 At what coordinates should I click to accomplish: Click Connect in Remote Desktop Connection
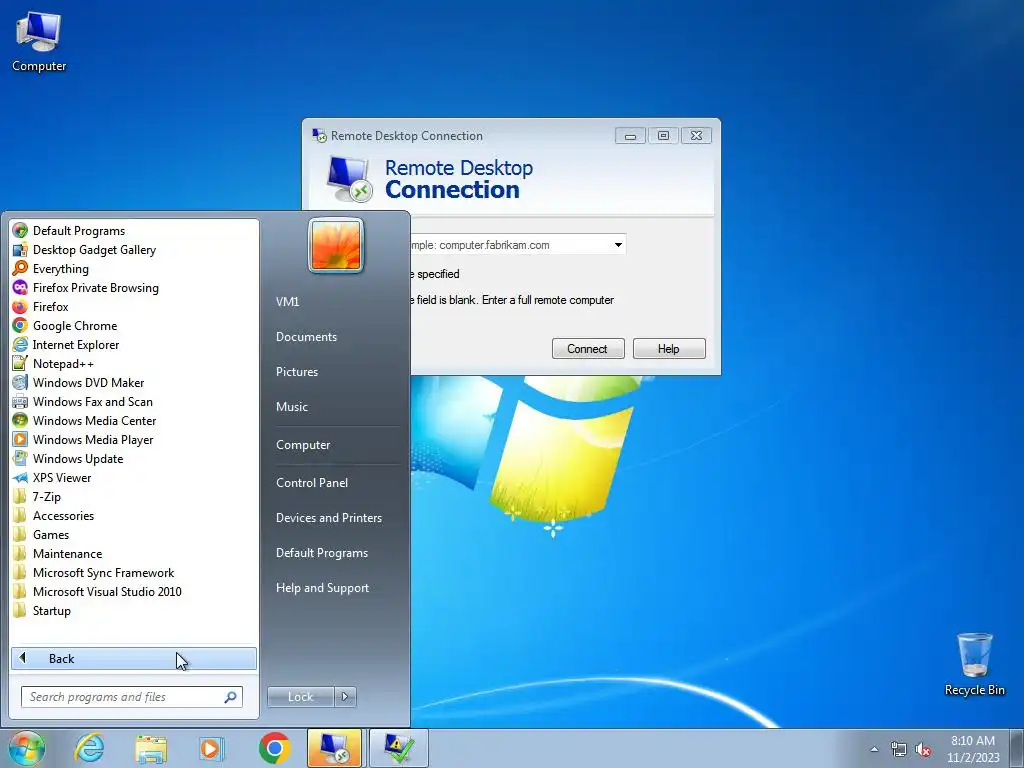pyautogui.click(x=588, y=349)
